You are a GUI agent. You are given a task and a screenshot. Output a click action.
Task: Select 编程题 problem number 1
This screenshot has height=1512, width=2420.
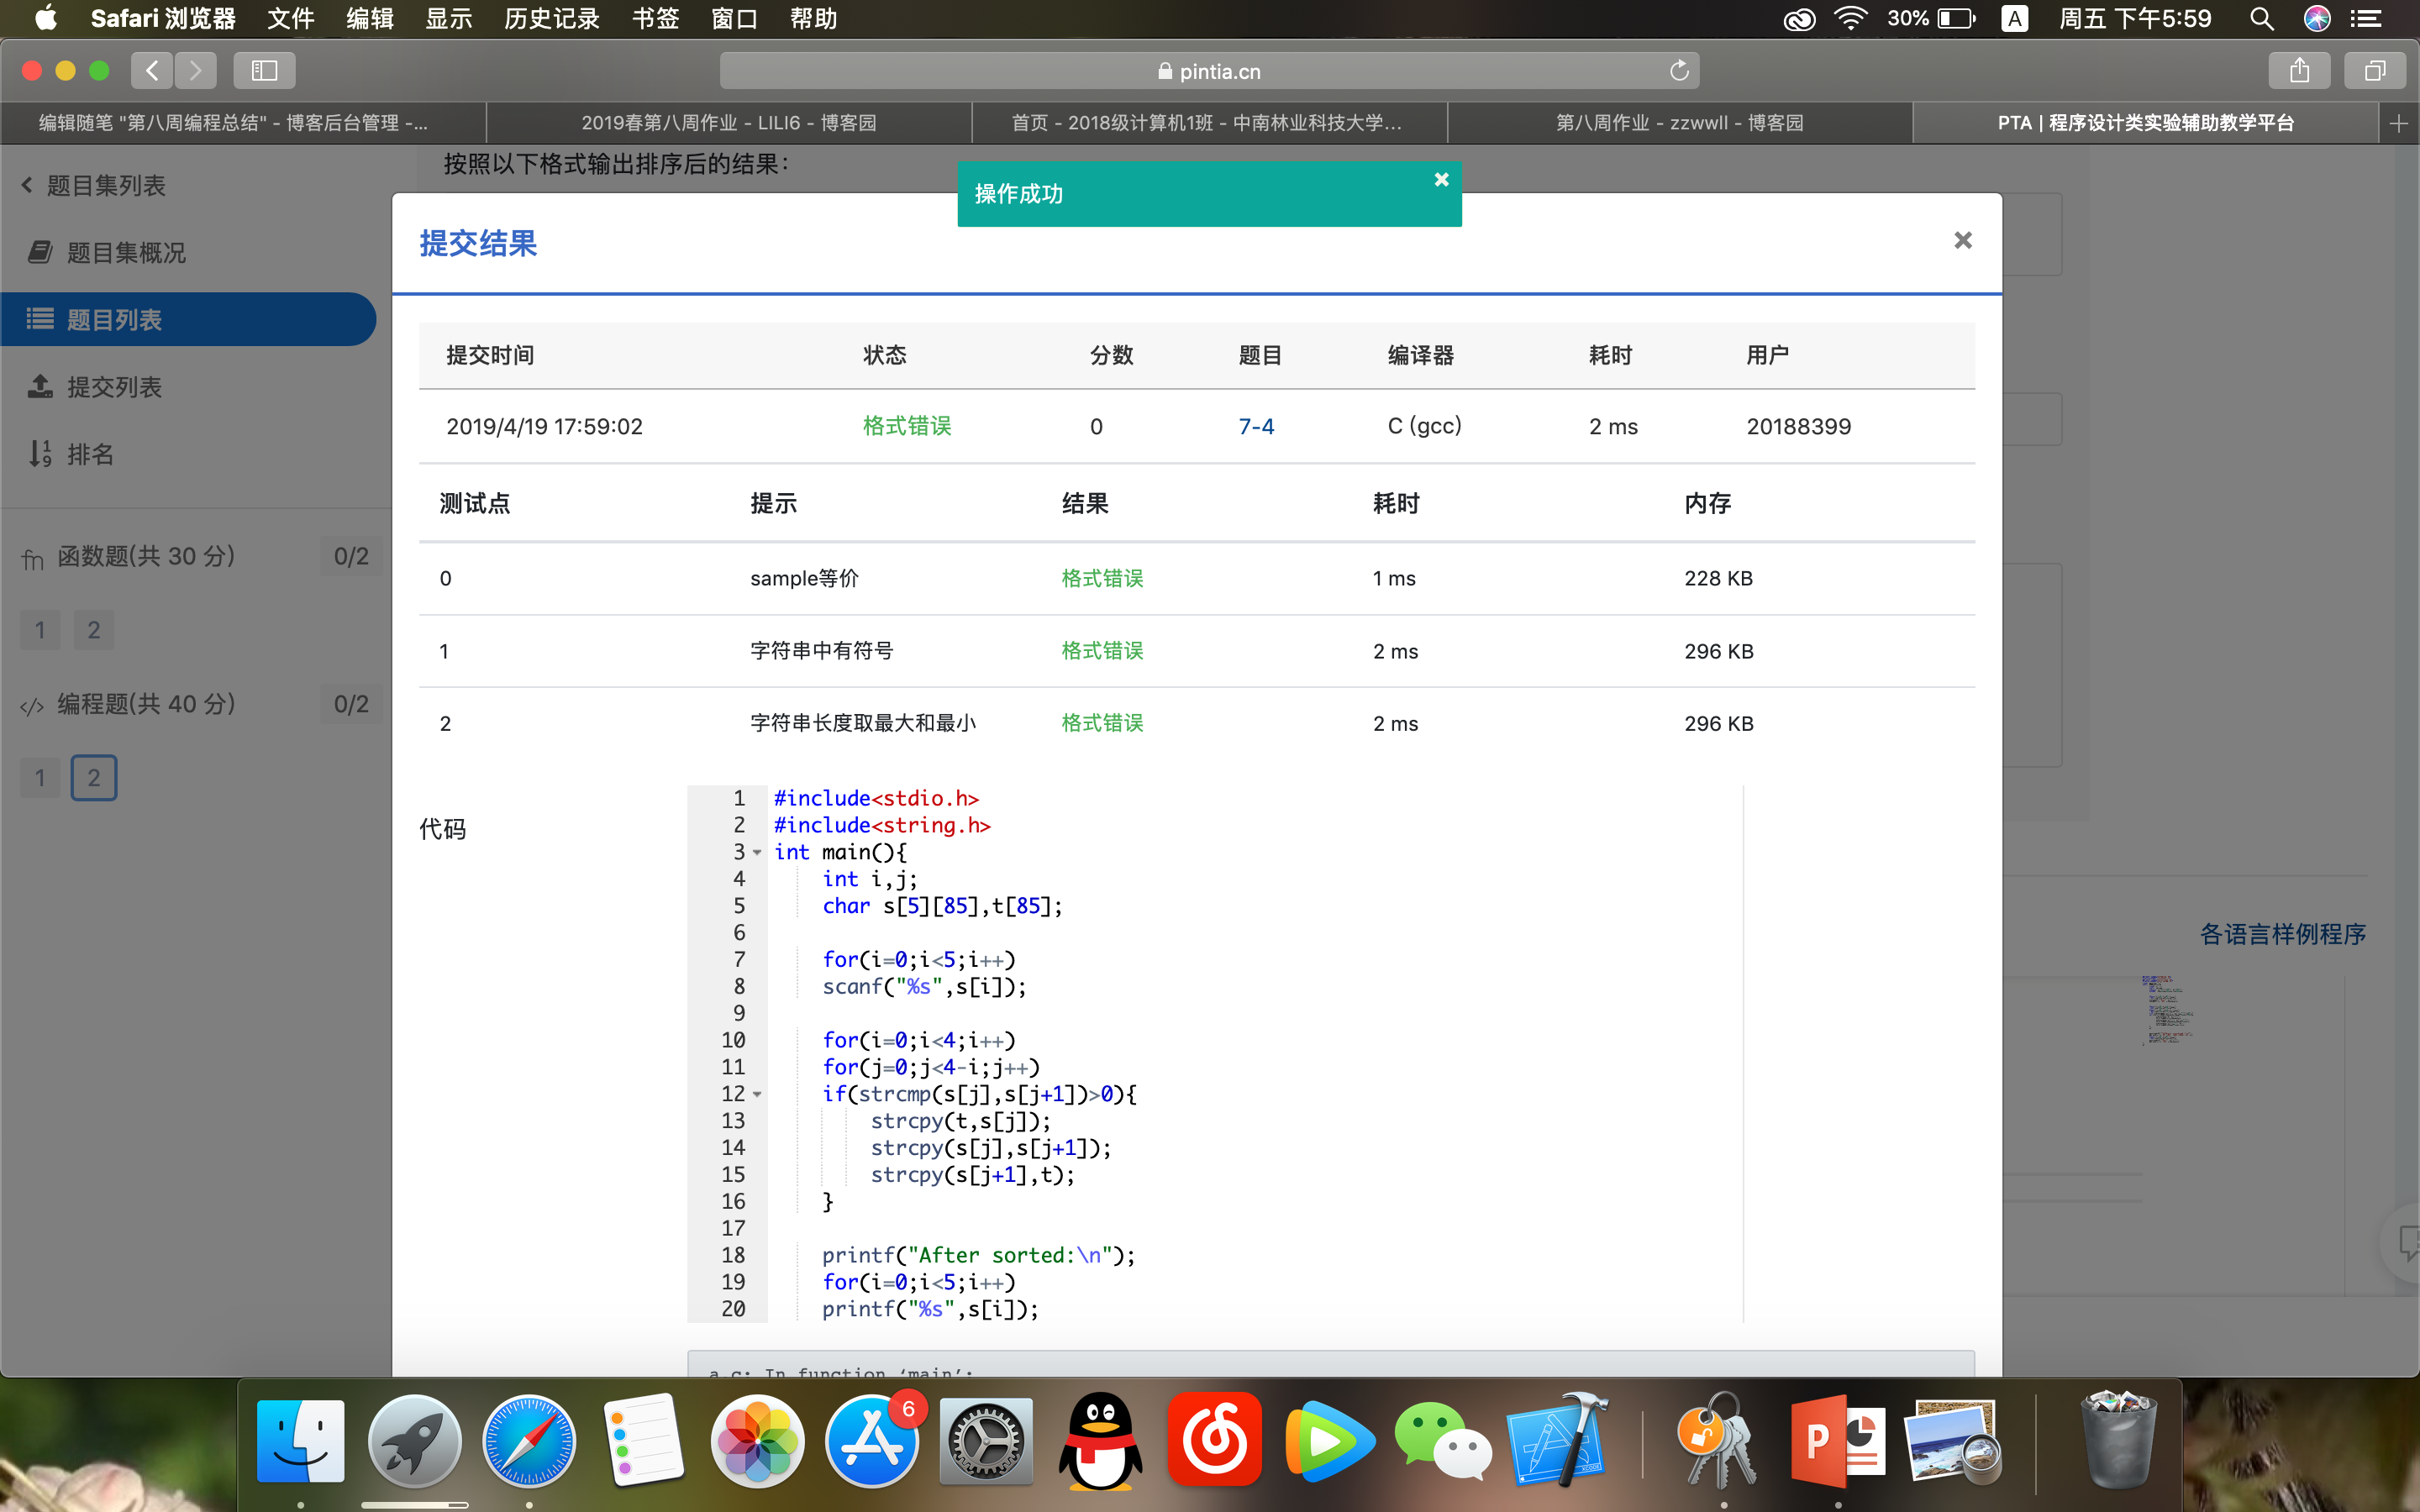point(40,778)
